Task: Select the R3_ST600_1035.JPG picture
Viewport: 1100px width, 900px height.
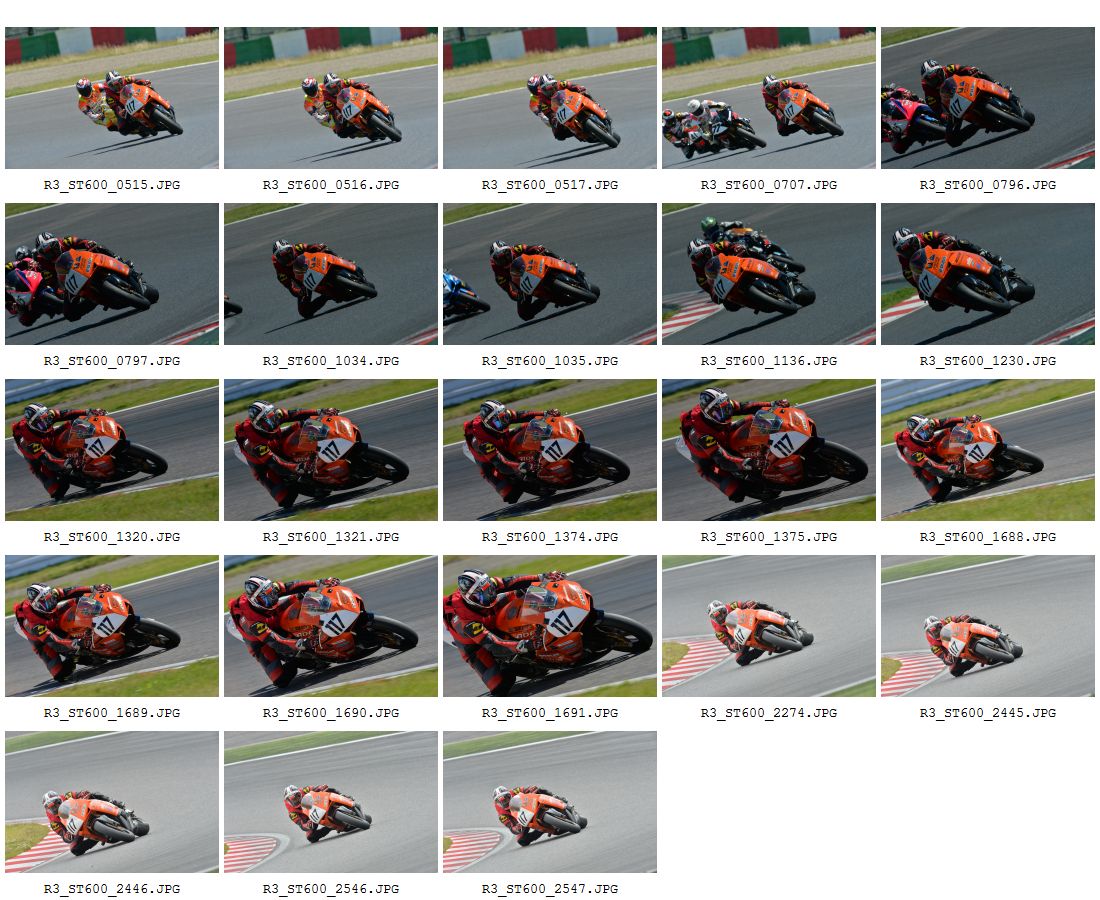Action: [550, 274]
